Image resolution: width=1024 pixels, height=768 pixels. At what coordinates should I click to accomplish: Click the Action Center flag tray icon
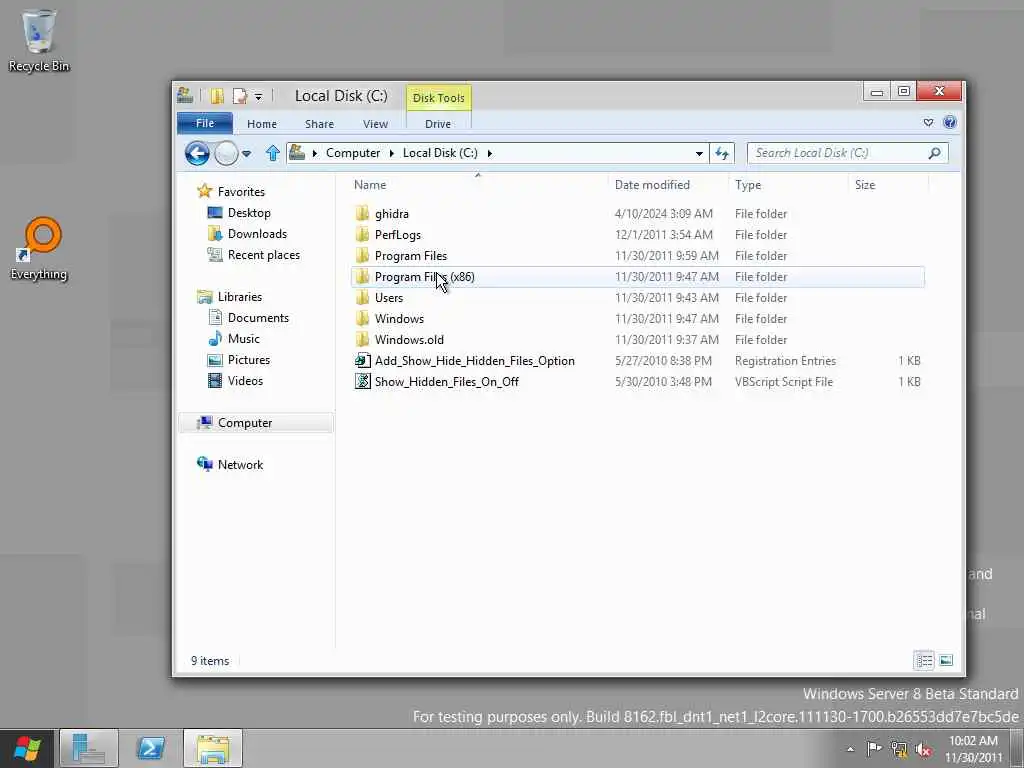coord(874,748)
